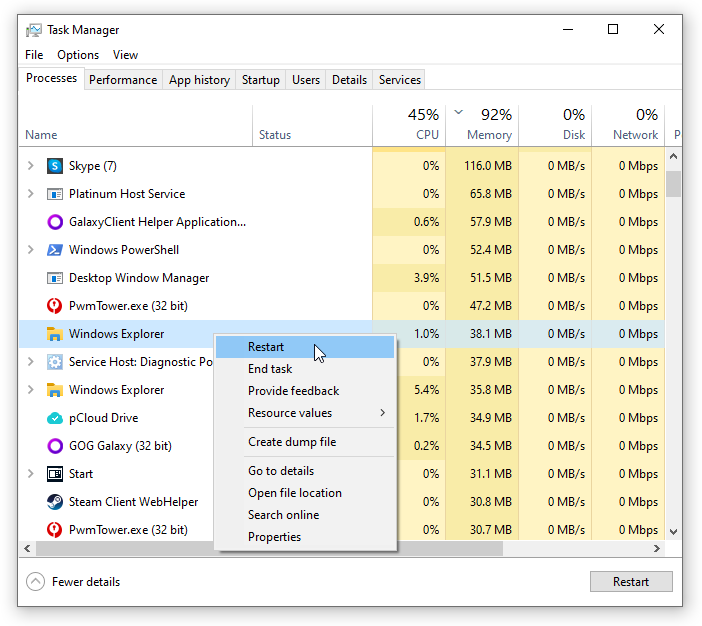Choose Go to details

tap(305, 471)
